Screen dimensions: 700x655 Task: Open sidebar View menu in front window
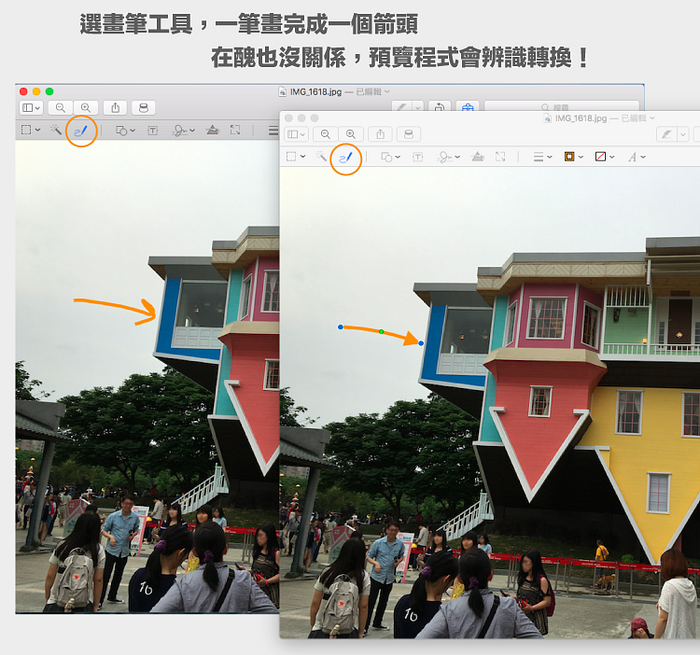coord(296,134)
